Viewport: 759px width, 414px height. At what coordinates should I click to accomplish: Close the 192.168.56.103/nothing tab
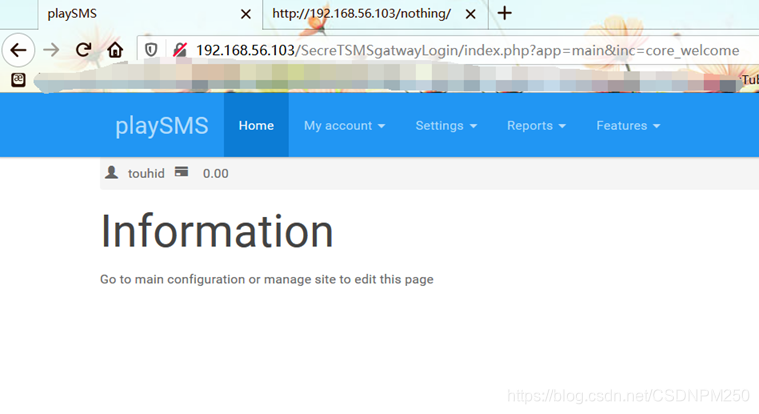click(470, 14)
